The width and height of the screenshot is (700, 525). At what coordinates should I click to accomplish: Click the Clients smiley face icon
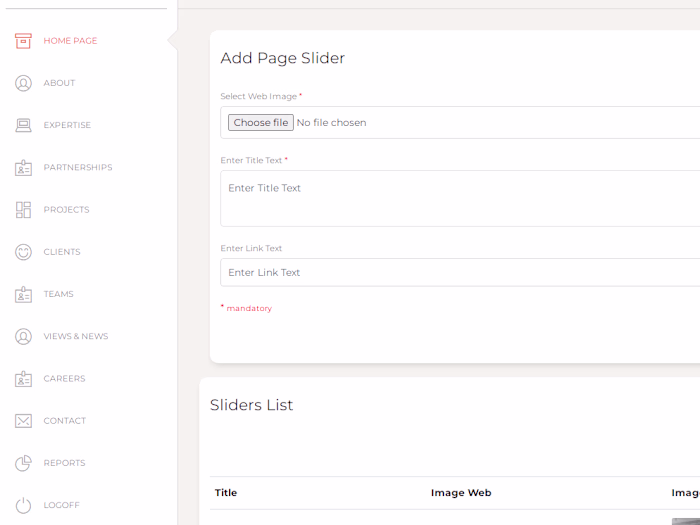tap(23, 252)
